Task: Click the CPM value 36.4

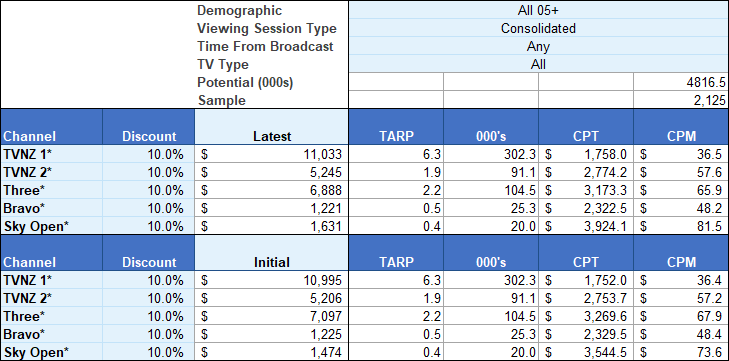Action: coord(681,280)
